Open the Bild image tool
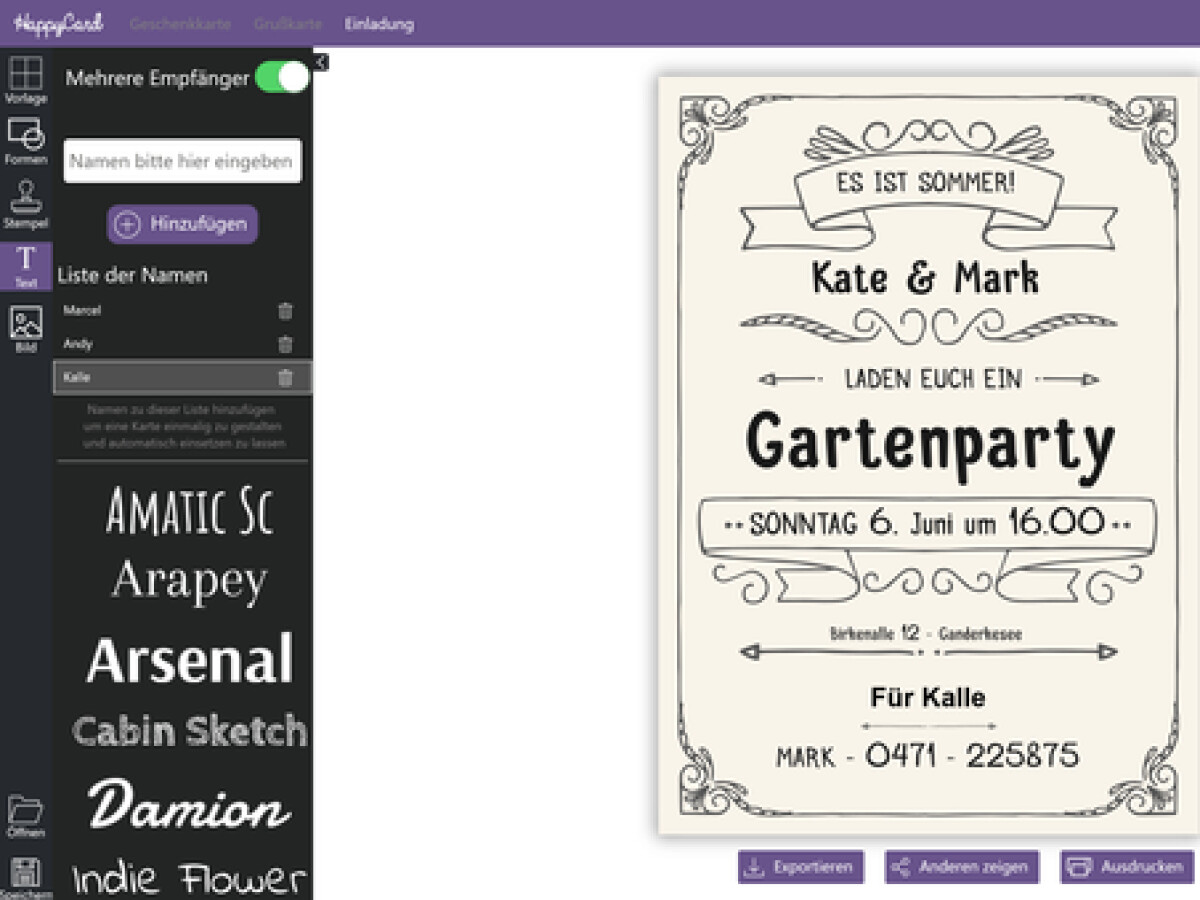 [26, 329]
